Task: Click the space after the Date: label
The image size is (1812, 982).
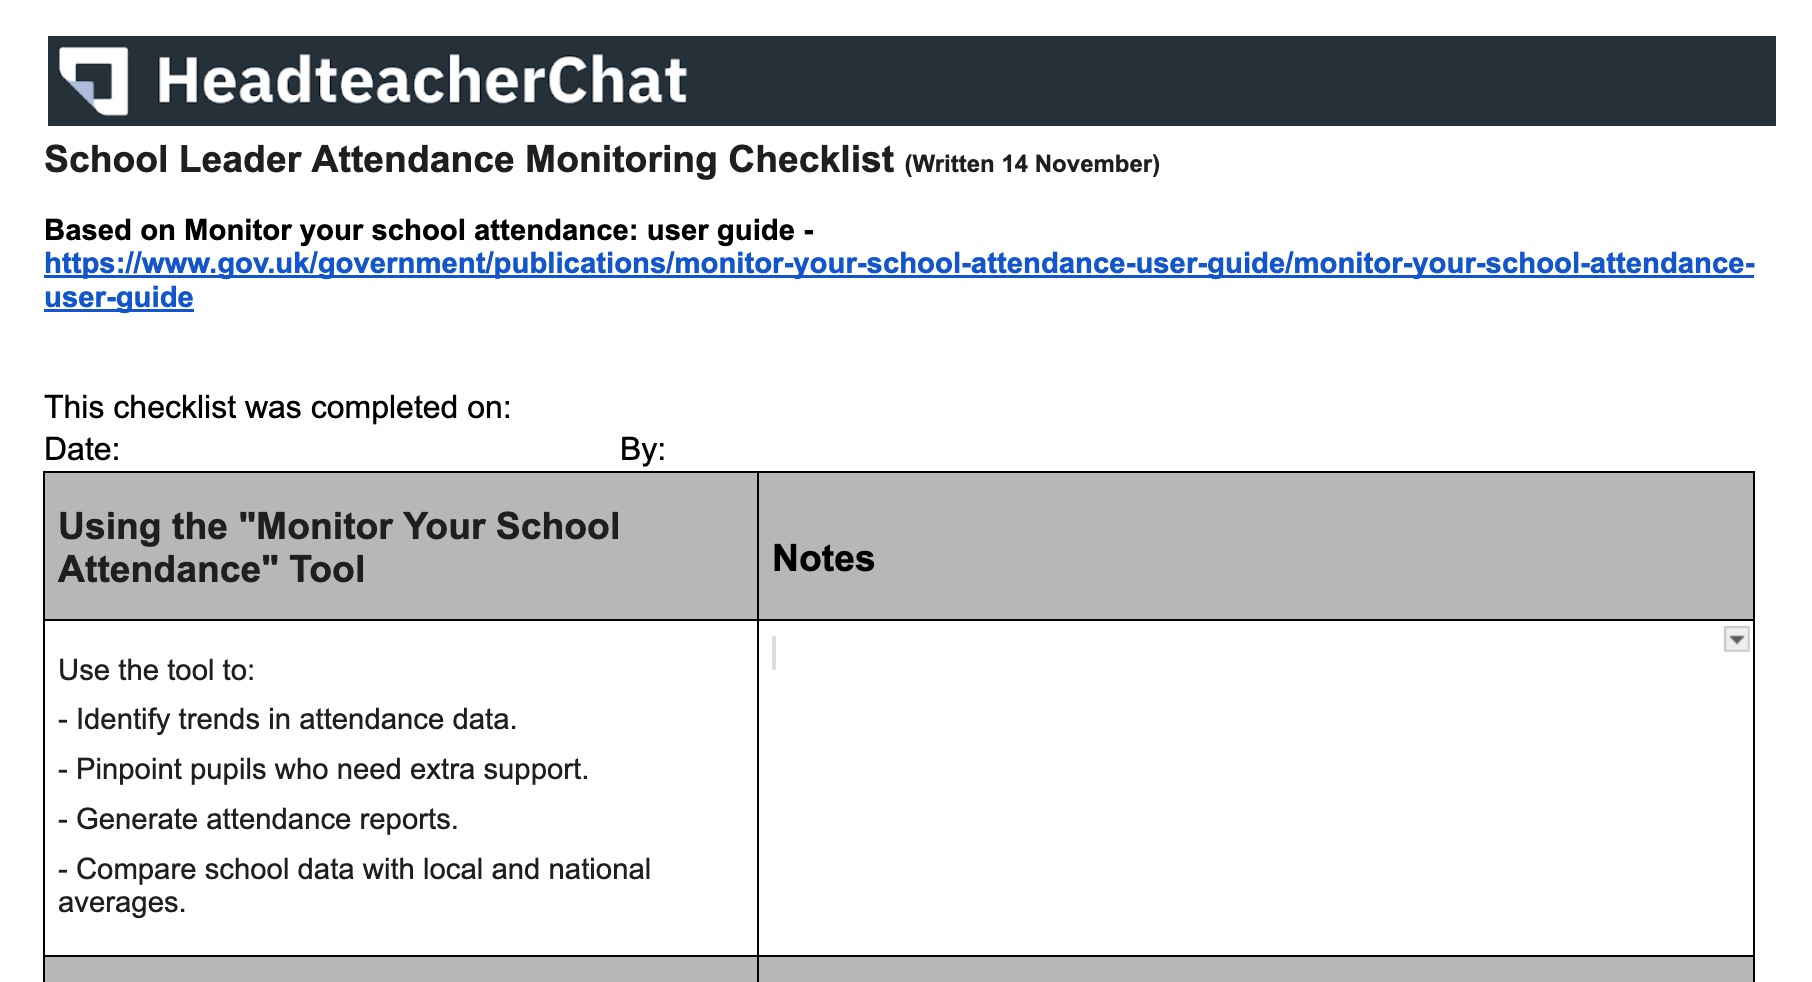Action: point(360,449)
